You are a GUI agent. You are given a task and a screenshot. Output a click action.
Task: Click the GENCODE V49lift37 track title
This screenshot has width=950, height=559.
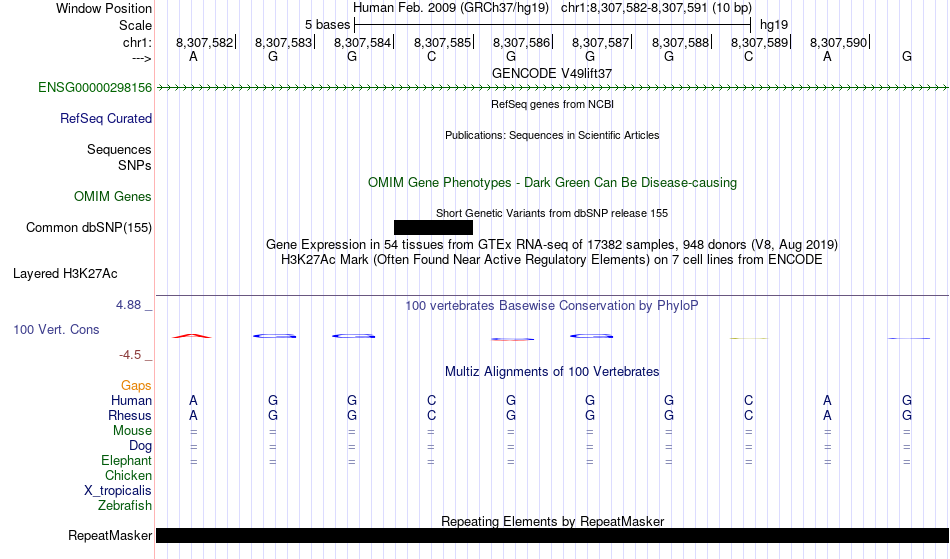[x=552, y=73]
